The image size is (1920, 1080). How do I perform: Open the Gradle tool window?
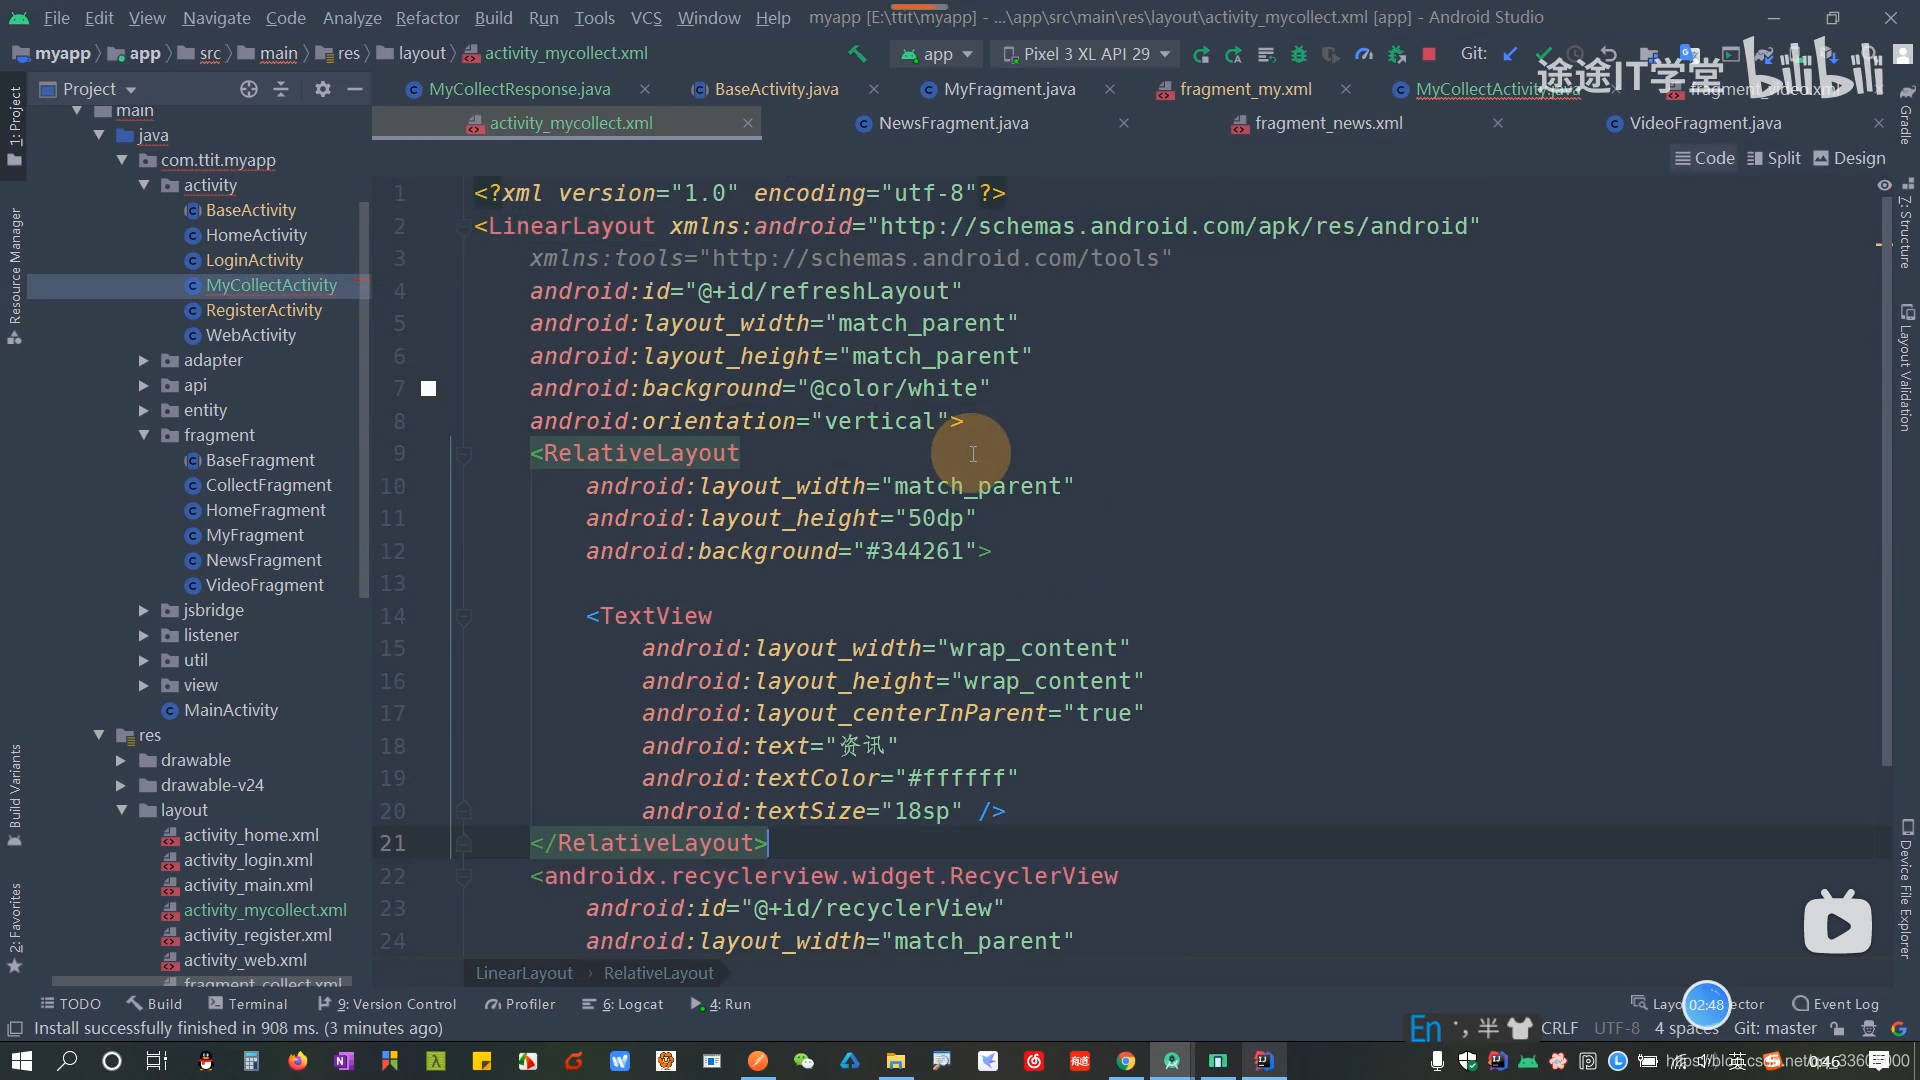1906,115
